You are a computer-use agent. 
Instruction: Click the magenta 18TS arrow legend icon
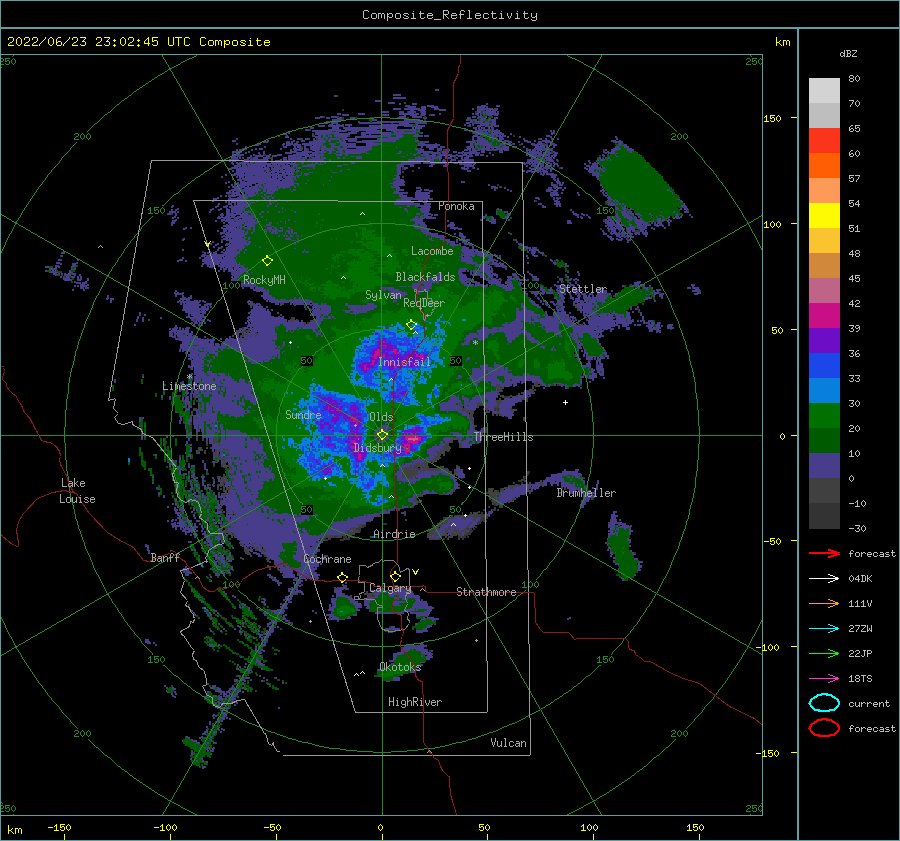(x=824, y=679)
